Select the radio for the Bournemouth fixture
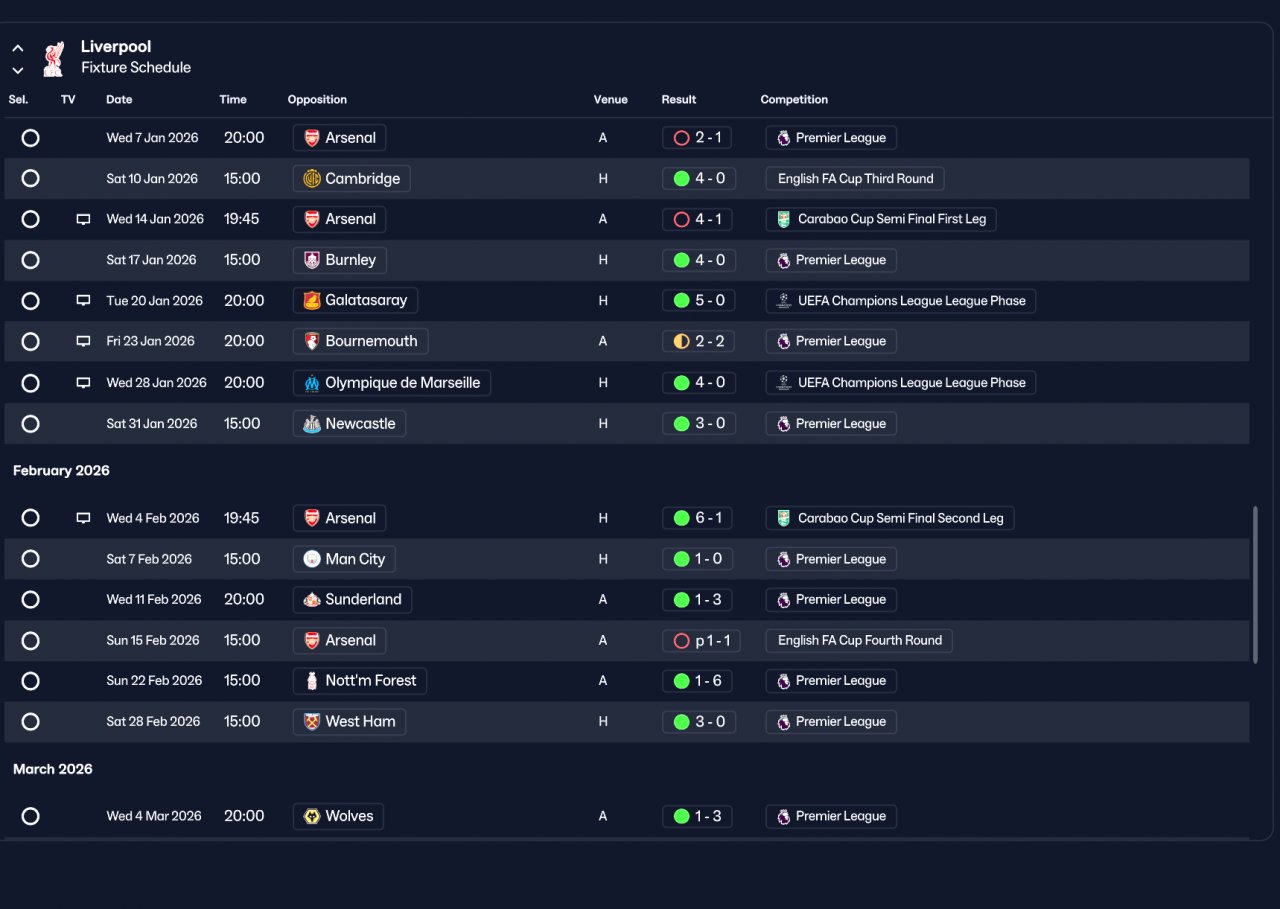Viewport: 1280px width, 909px height. (x=30, y=341)
